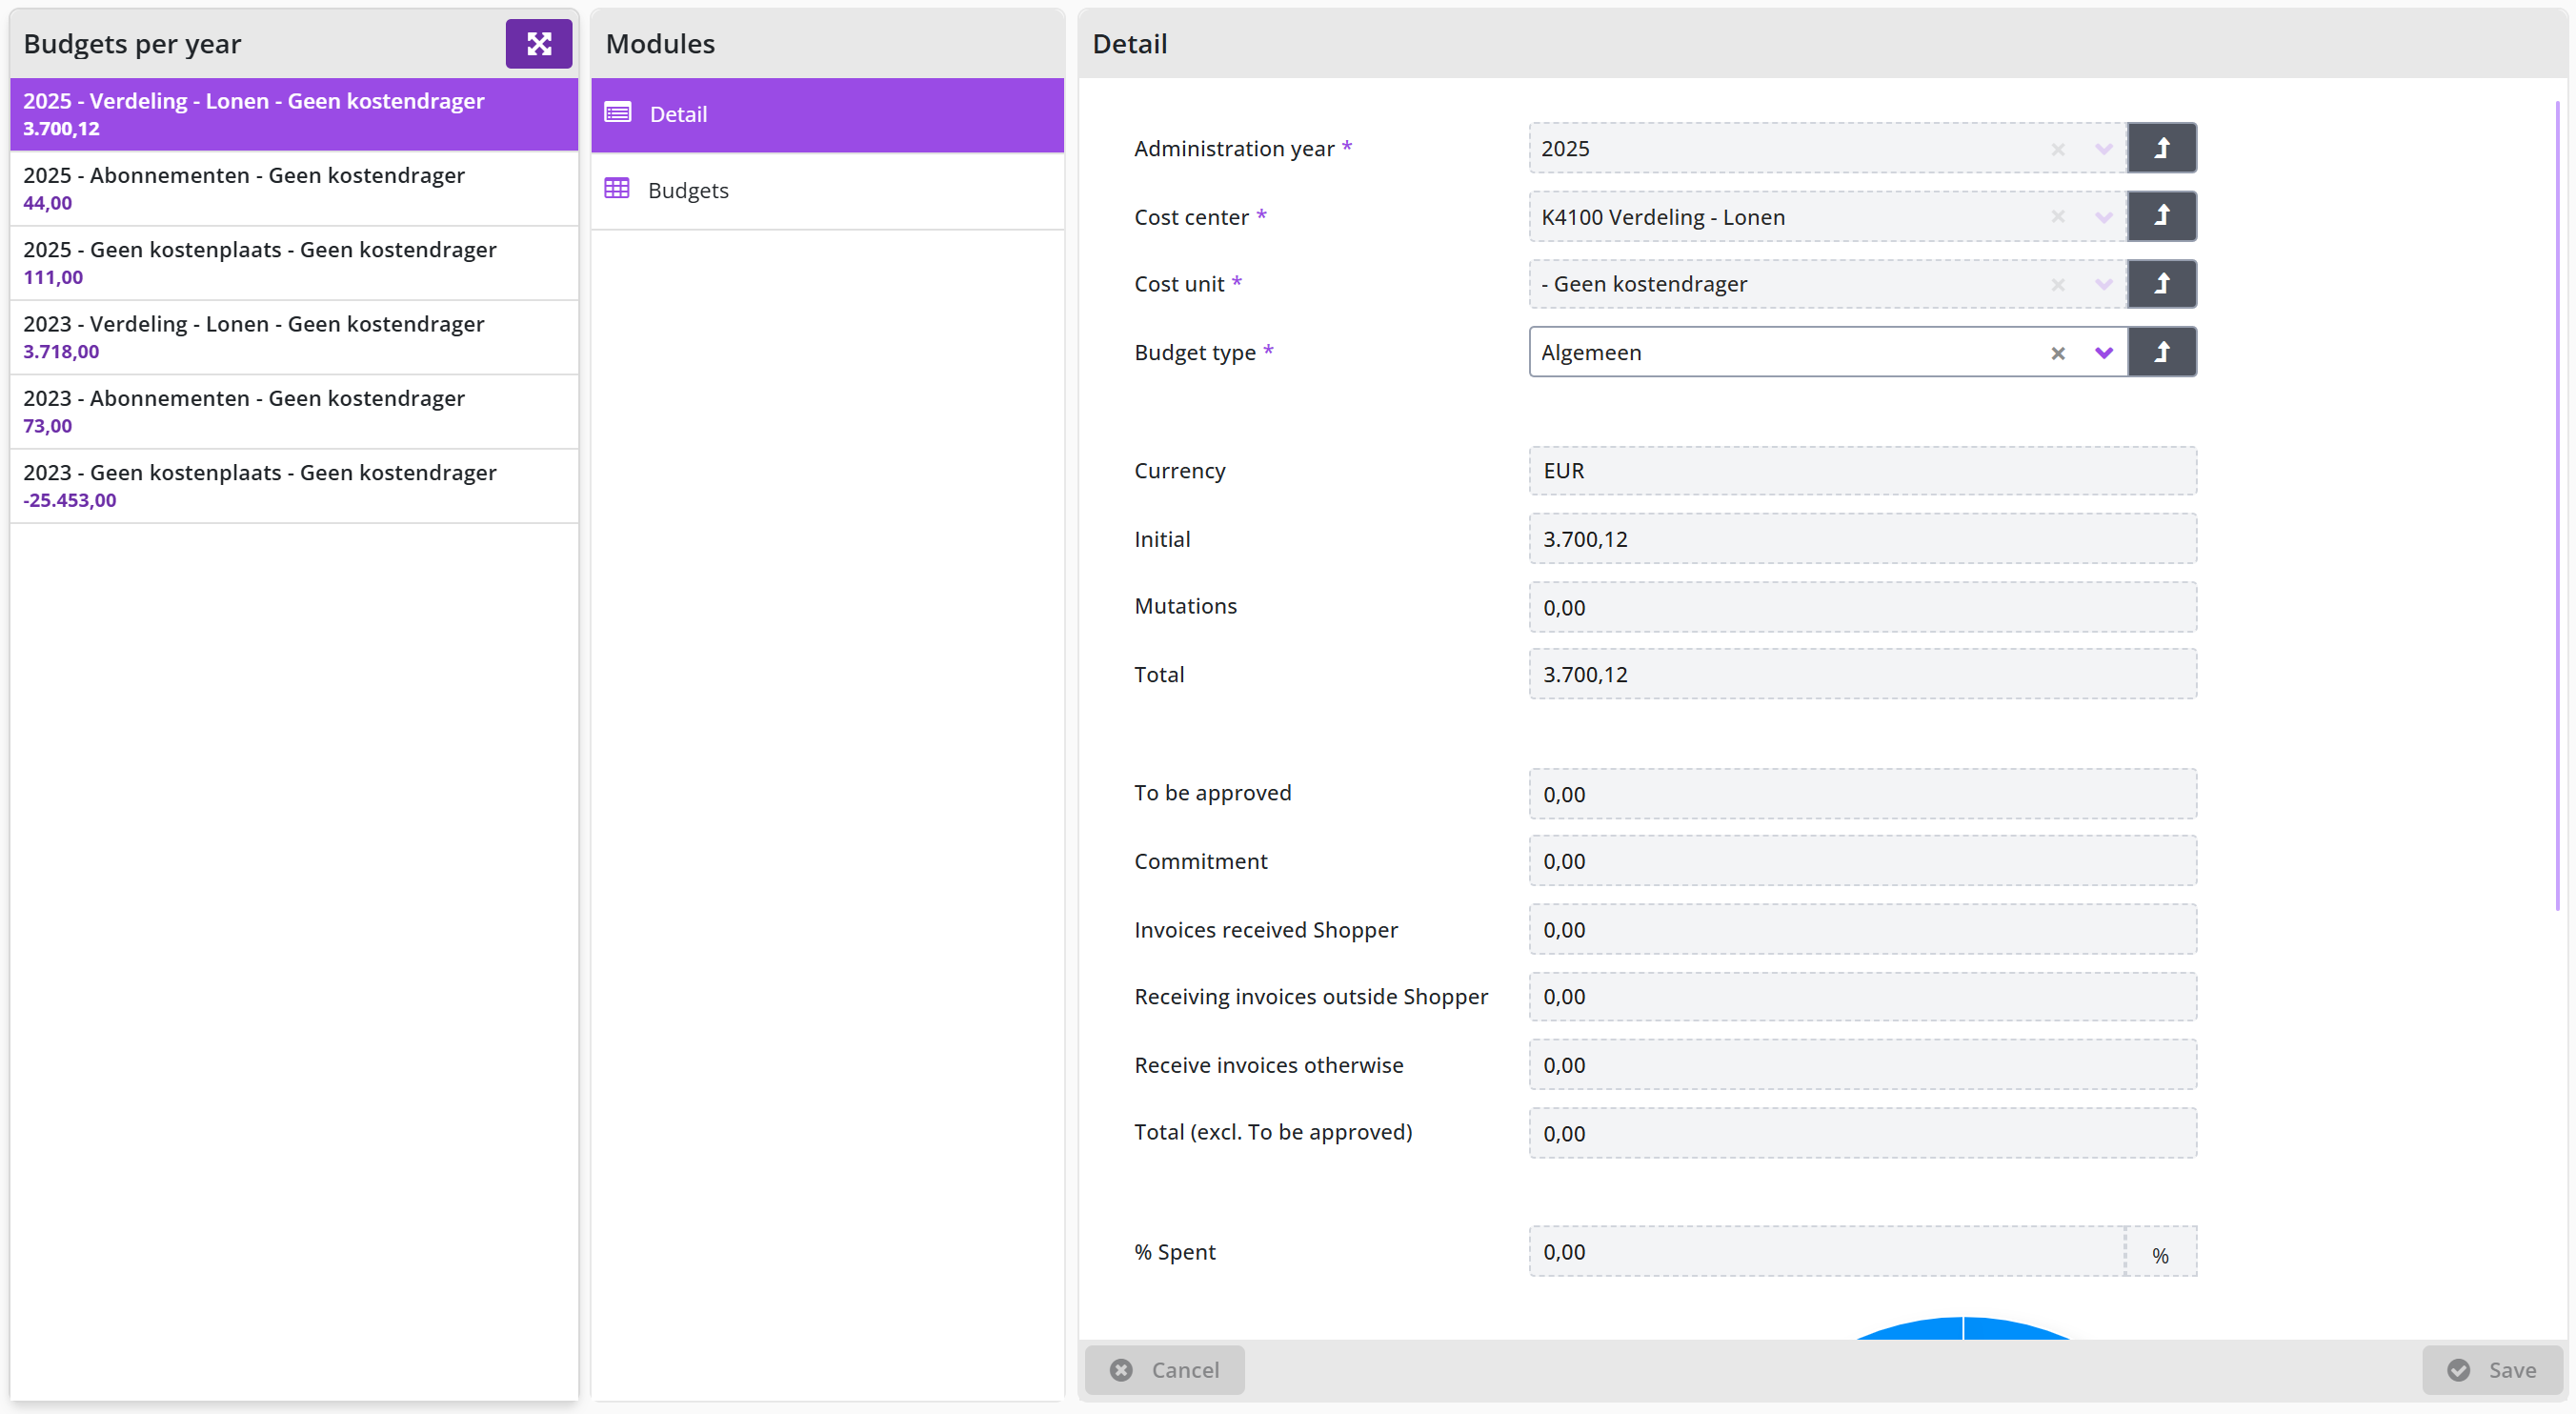Click the Detail panel vertical scrollbar
The image size is (2576, 1414).
coord(2558,505)
